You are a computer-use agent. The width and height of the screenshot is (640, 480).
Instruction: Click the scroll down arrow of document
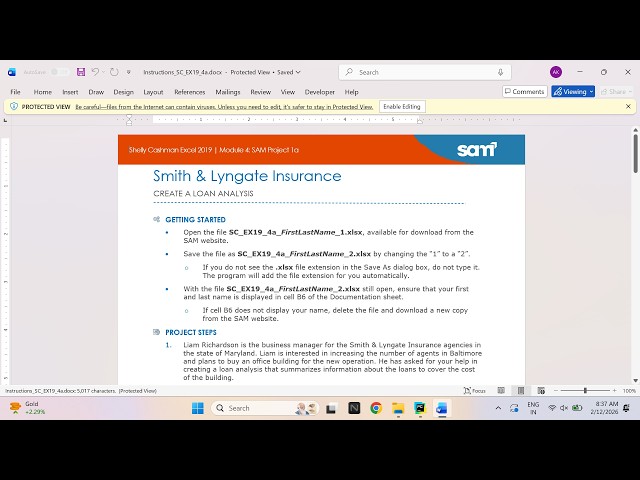point(636,380)
